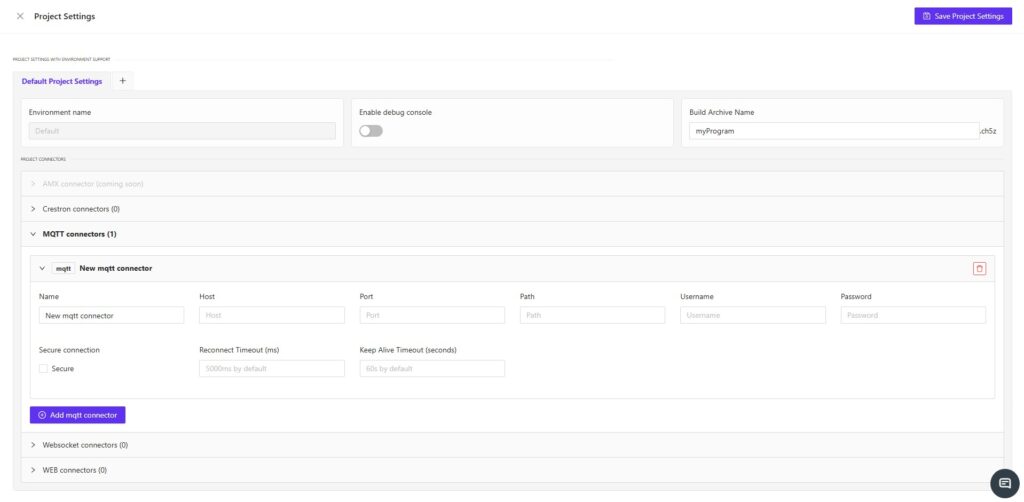1024x502 pixels.
Task: Toggle the Enable debug console switch
Action: click(371, 131)
